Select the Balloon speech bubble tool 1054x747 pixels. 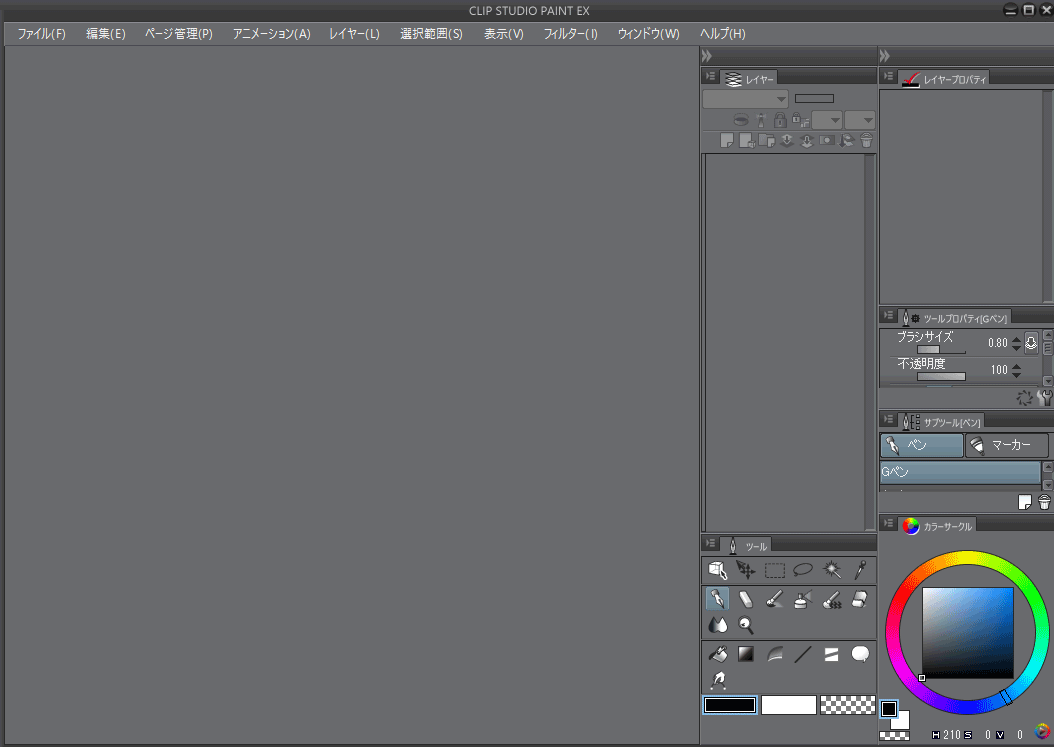click(860, 655)
